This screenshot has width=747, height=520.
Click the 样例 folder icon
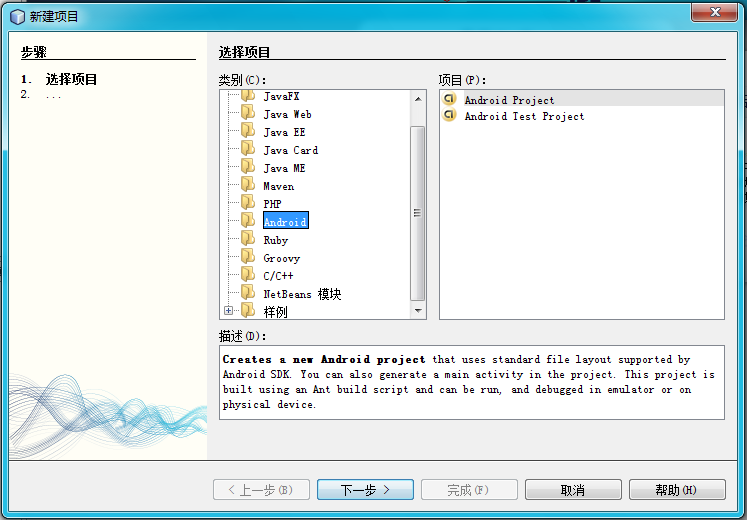(248, 311)
